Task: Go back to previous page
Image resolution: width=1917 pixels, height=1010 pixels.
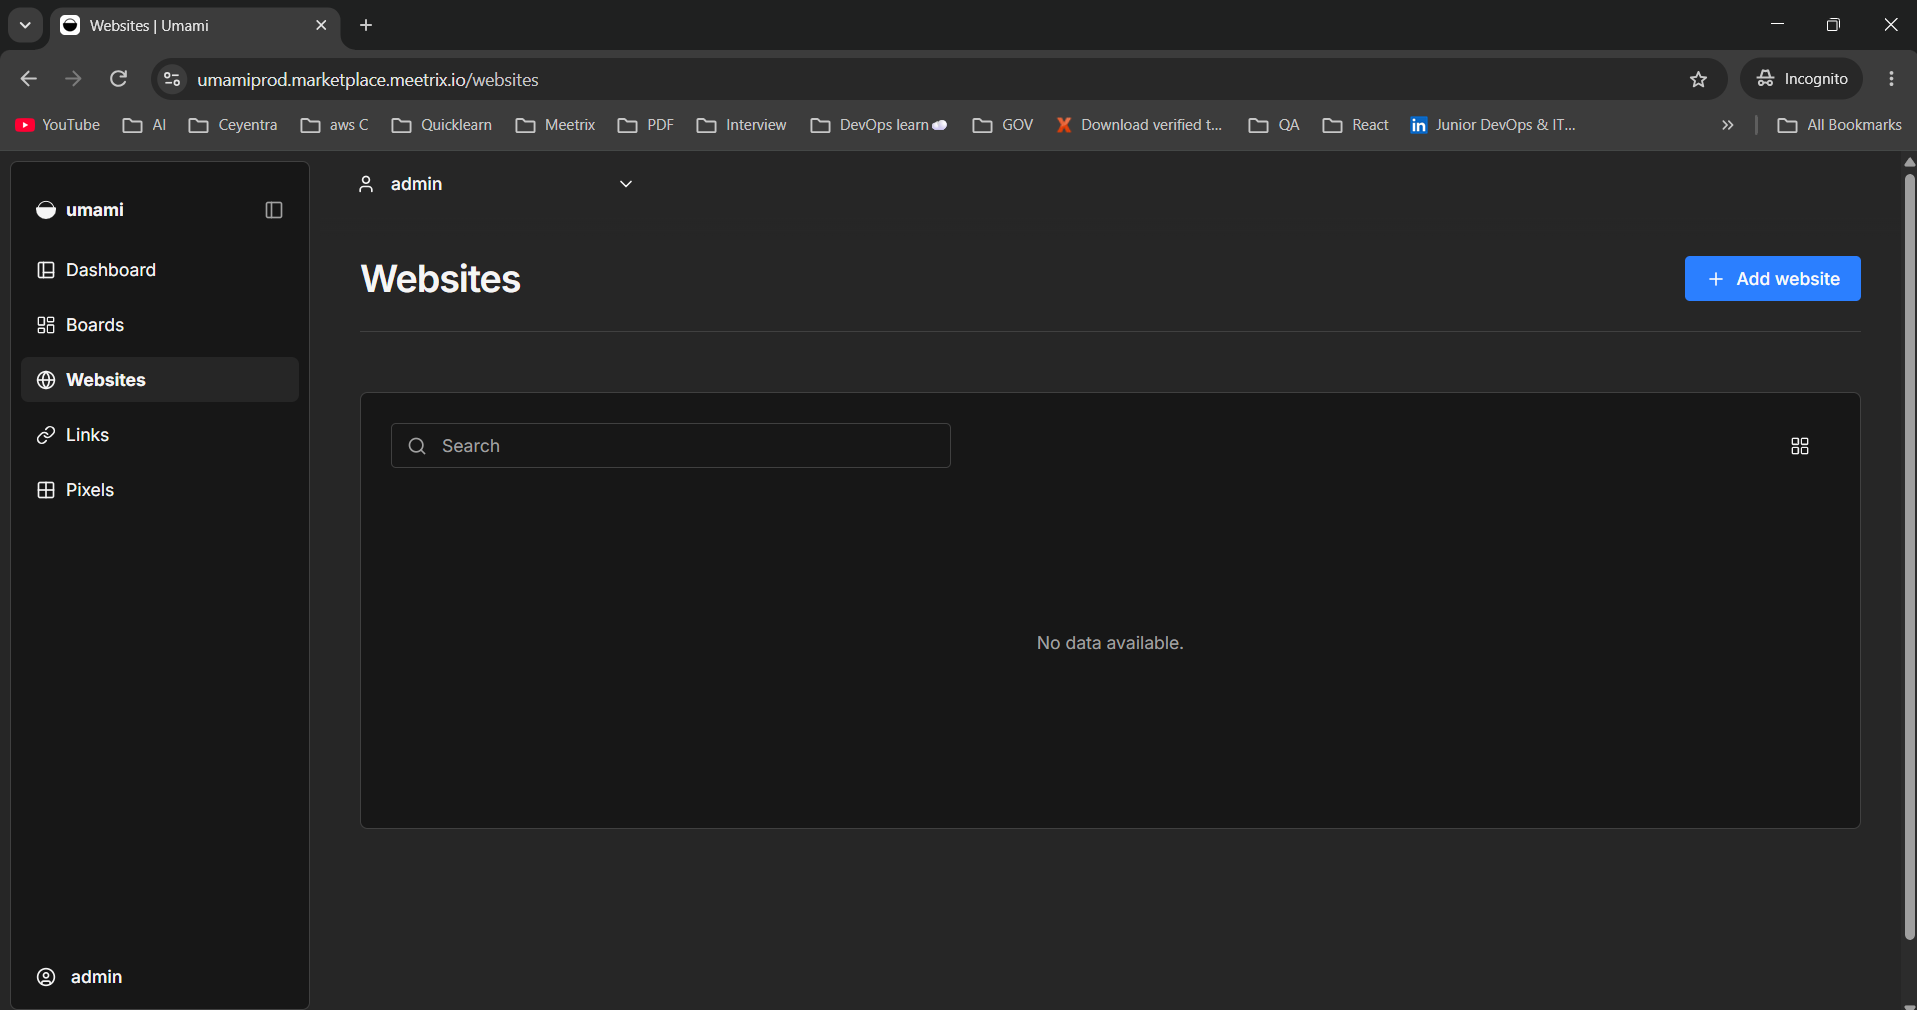Action: click(x=28, y=79)
